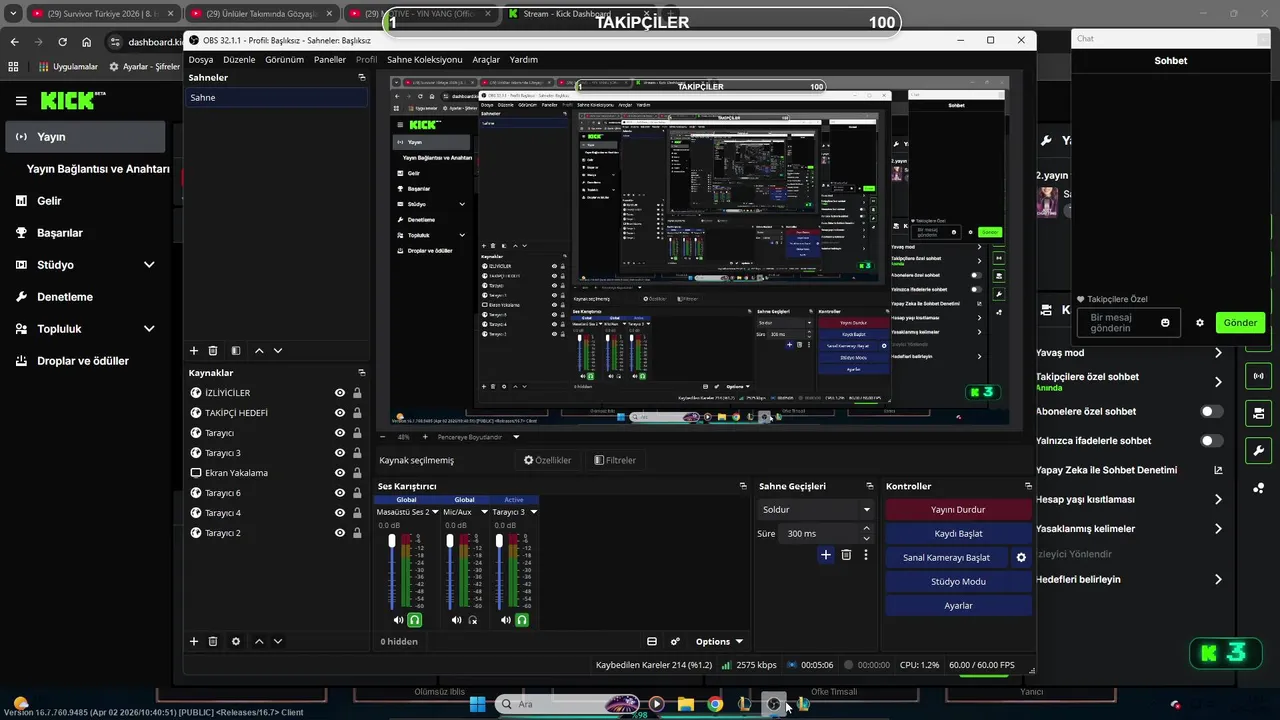Open advanced audio properties gears icon
The width and height of the screenshot is (1280, 720).
(675, 642)
